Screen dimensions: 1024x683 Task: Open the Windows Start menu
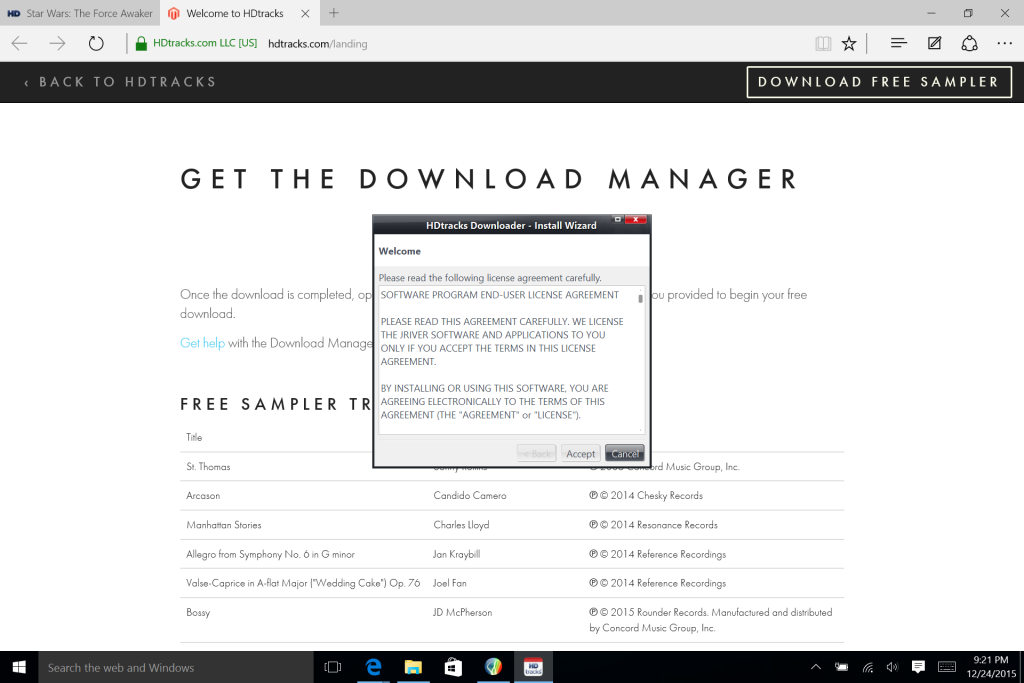point(19,667)
